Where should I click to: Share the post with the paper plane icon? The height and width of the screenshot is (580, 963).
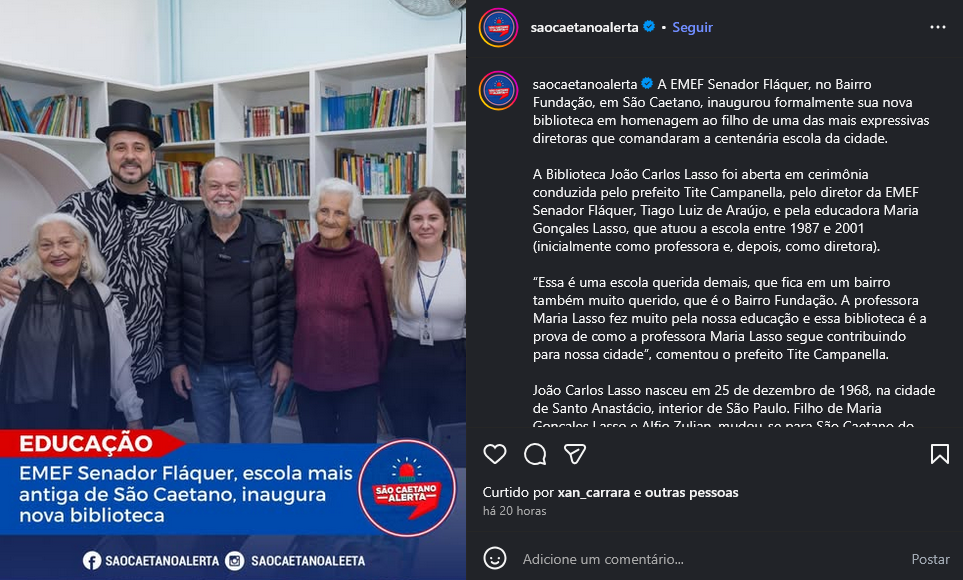pos(575,454)
